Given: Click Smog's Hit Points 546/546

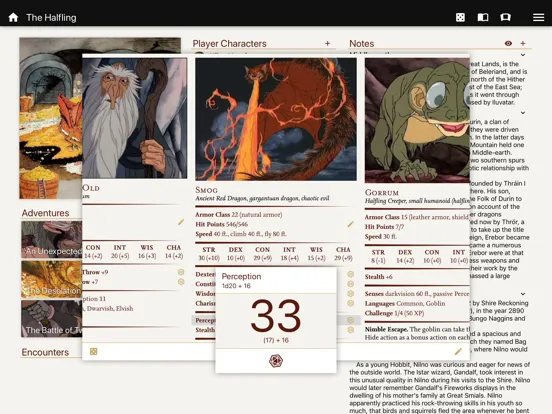Looking at the screenshot, I should pyautogui.click(x=222, y=224).
